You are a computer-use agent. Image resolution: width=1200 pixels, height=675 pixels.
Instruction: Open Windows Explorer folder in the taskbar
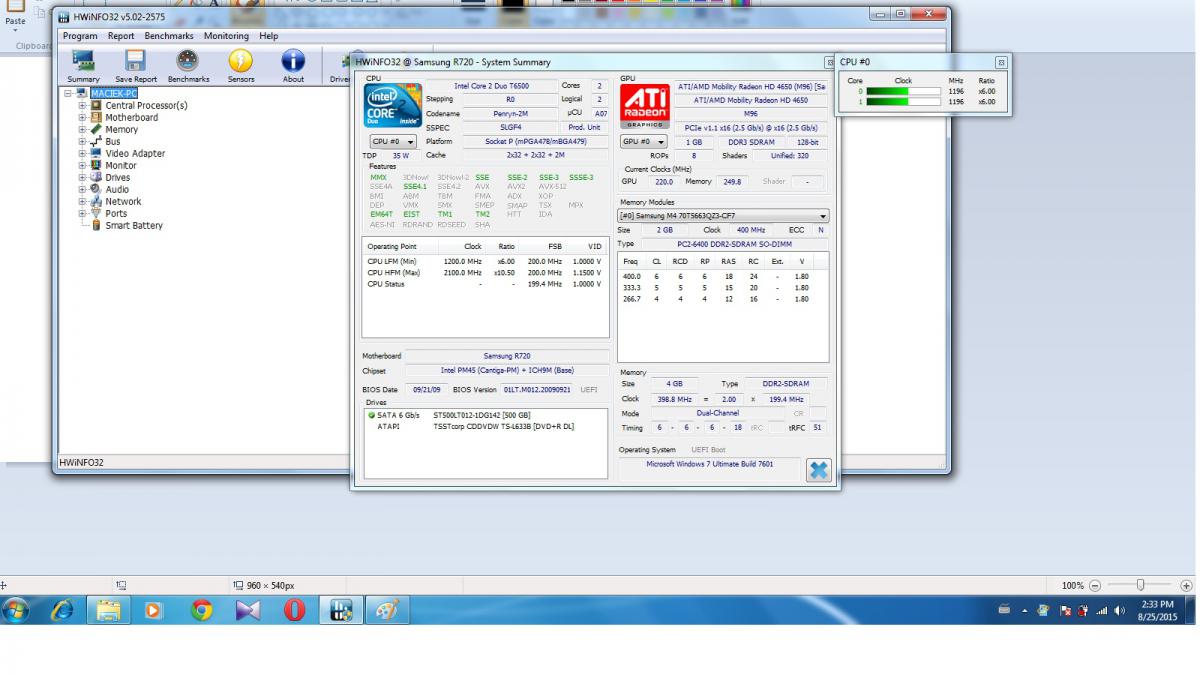(x=108, y=609)
